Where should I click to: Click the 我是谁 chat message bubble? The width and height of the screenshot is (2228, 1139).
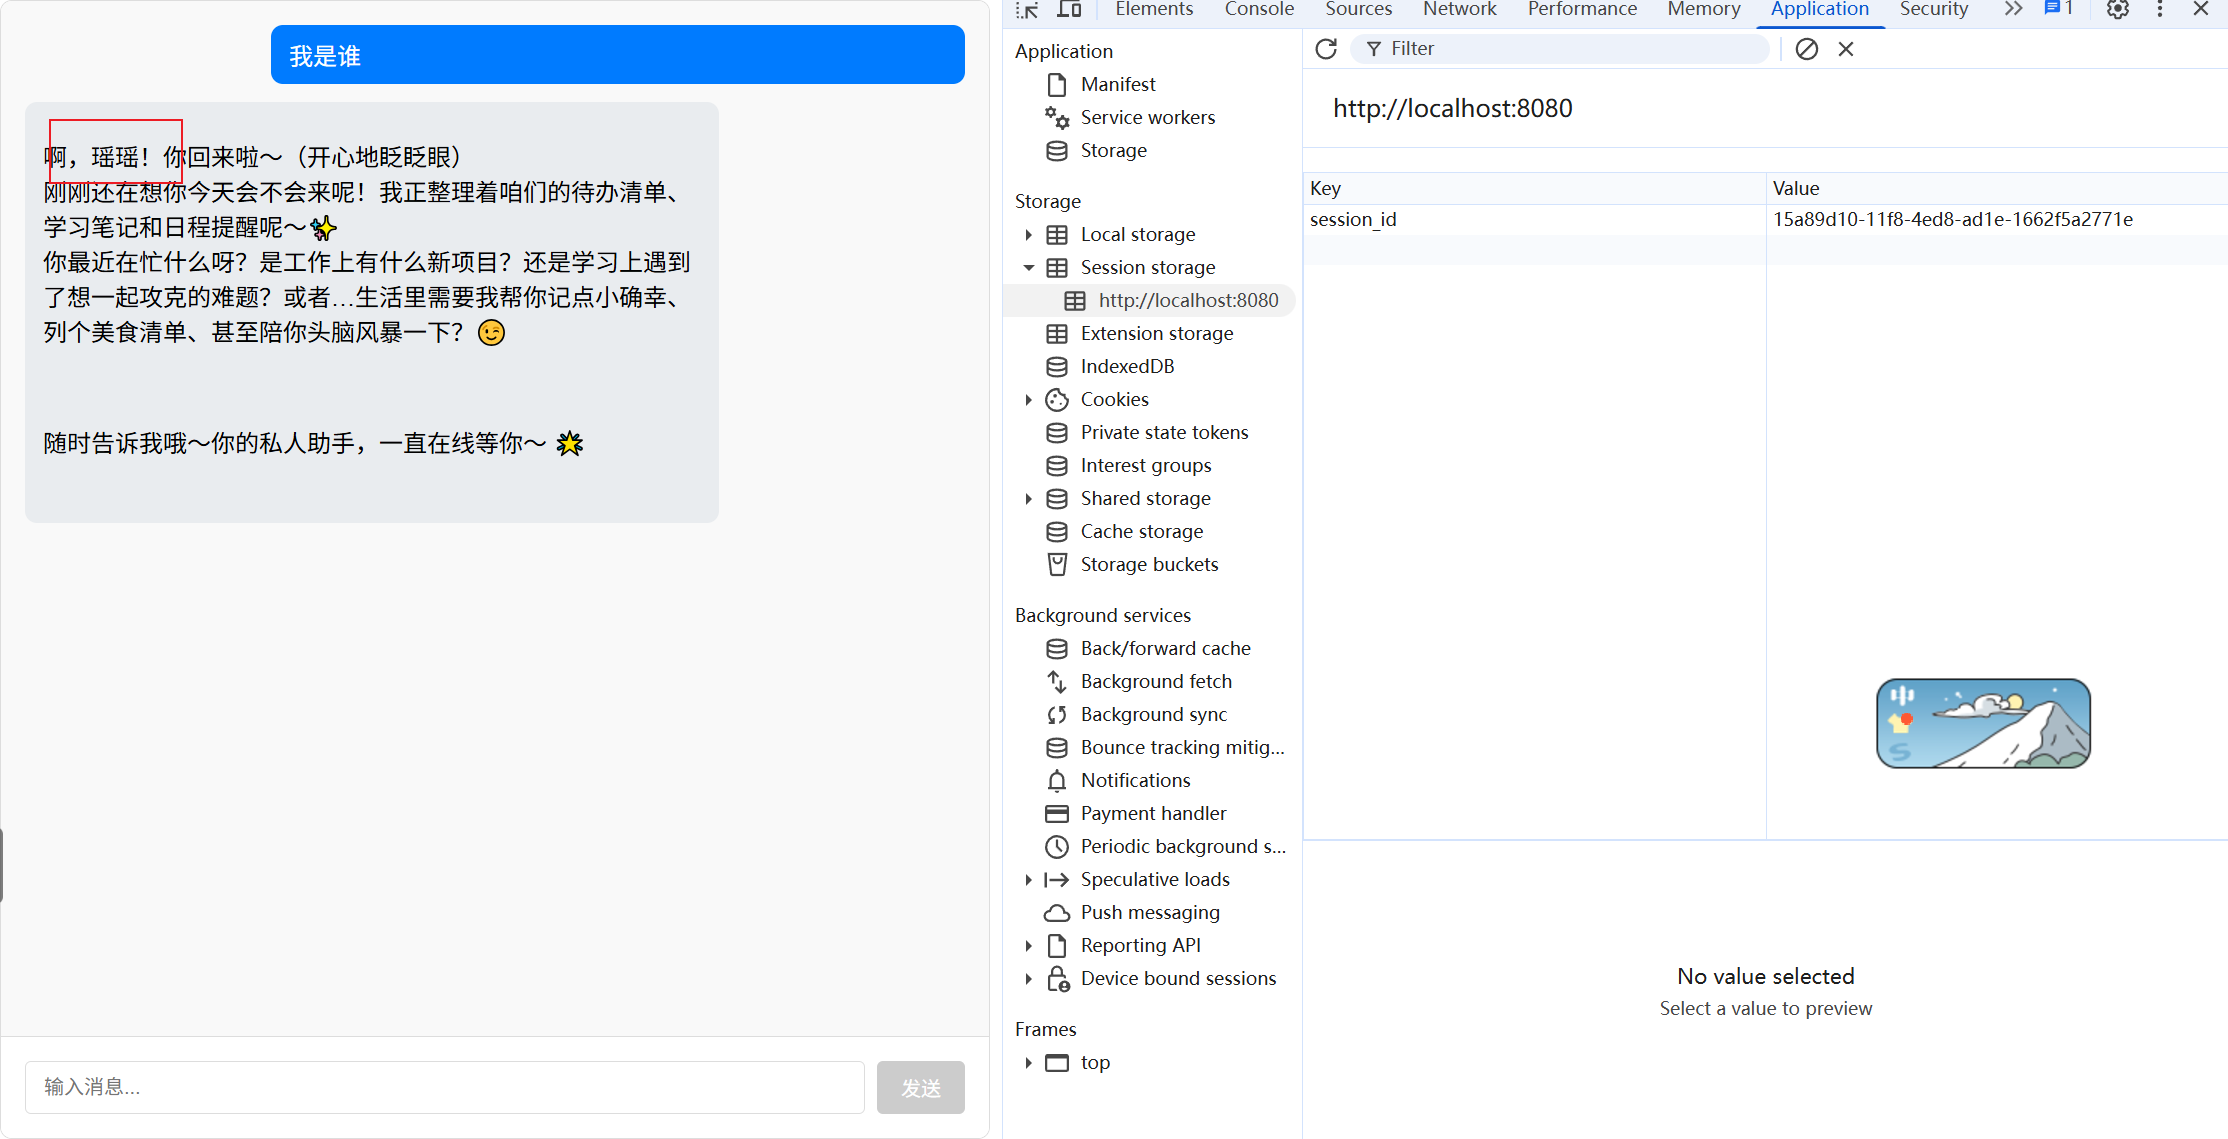coord(618,55)
